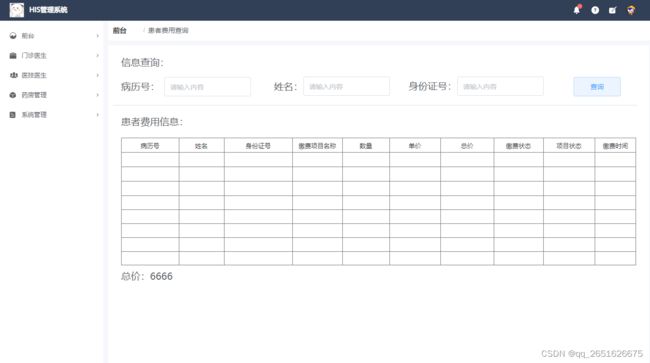The image size is (650, 363).
Task: Click the 前台 breadcrumb link
Action: tap(120, 30)
